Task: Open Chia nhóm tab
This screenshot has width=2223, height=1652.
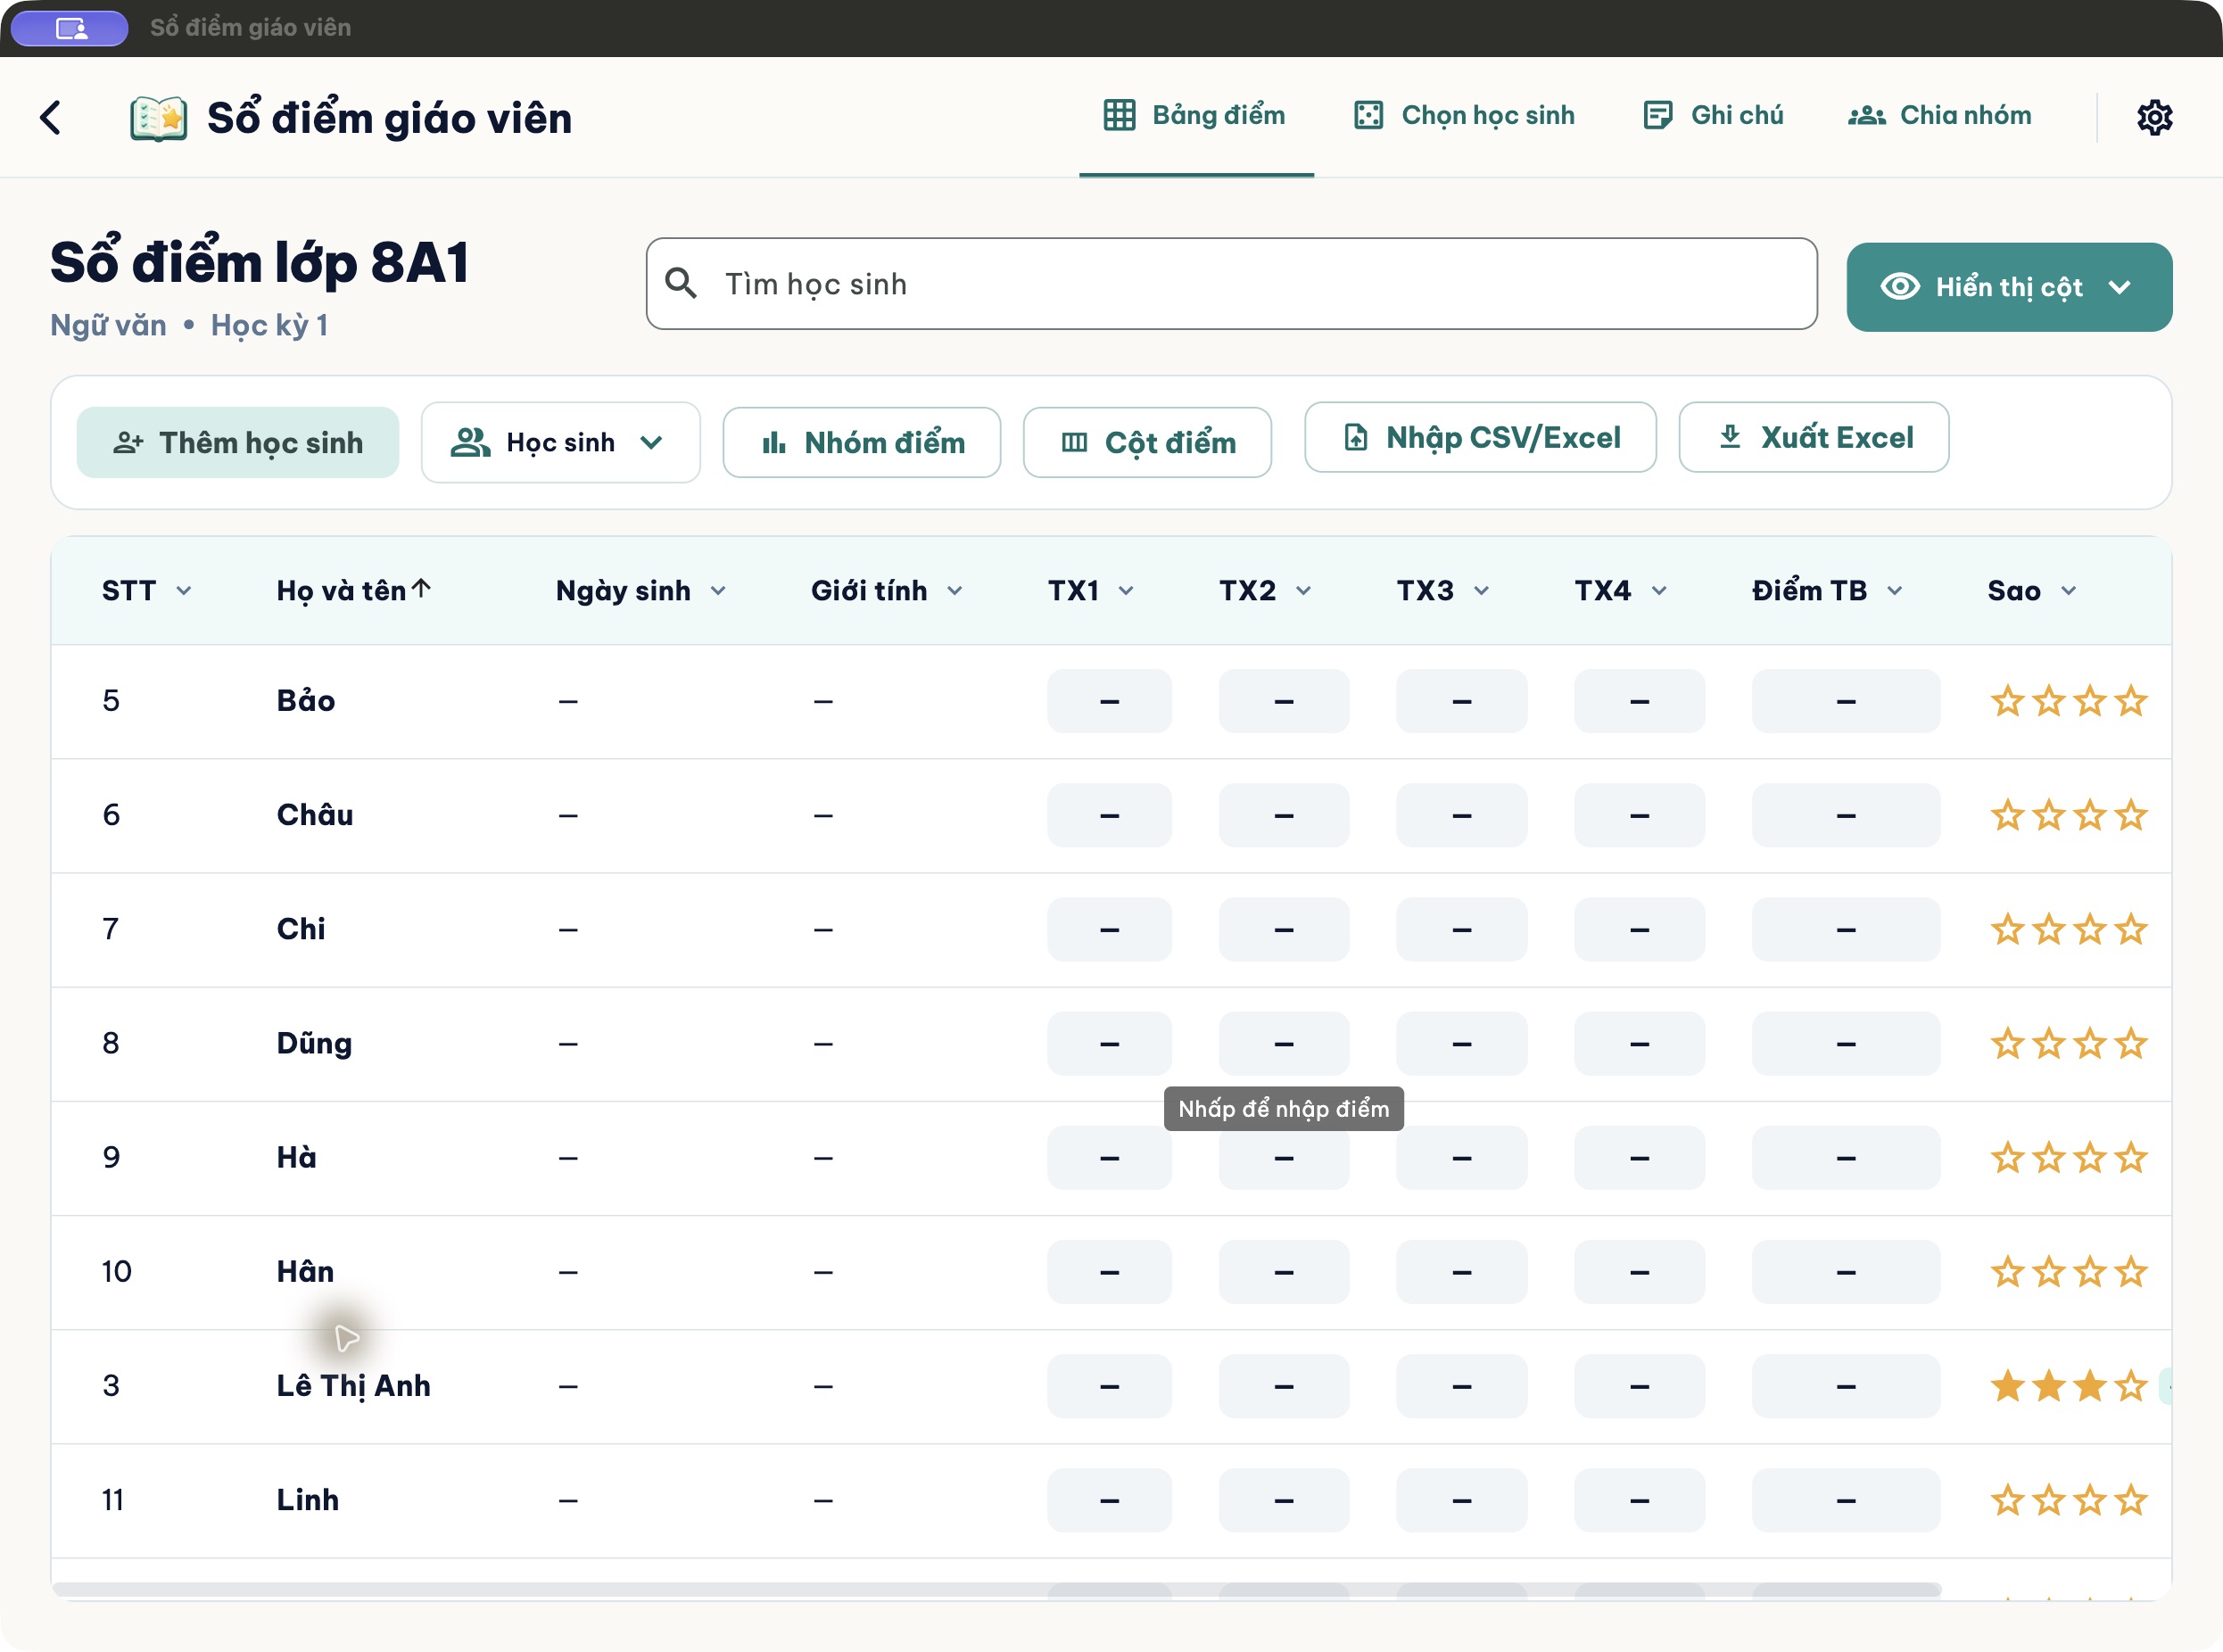Action: coord(1939,115)
